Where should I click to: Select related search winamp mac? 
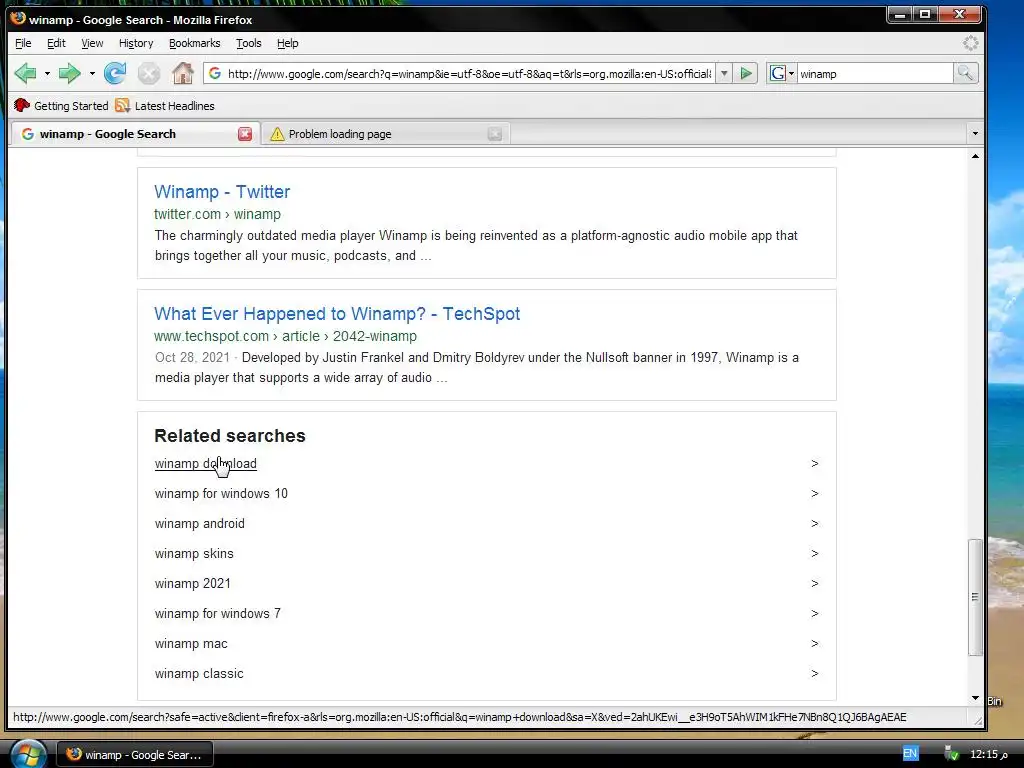191,644
